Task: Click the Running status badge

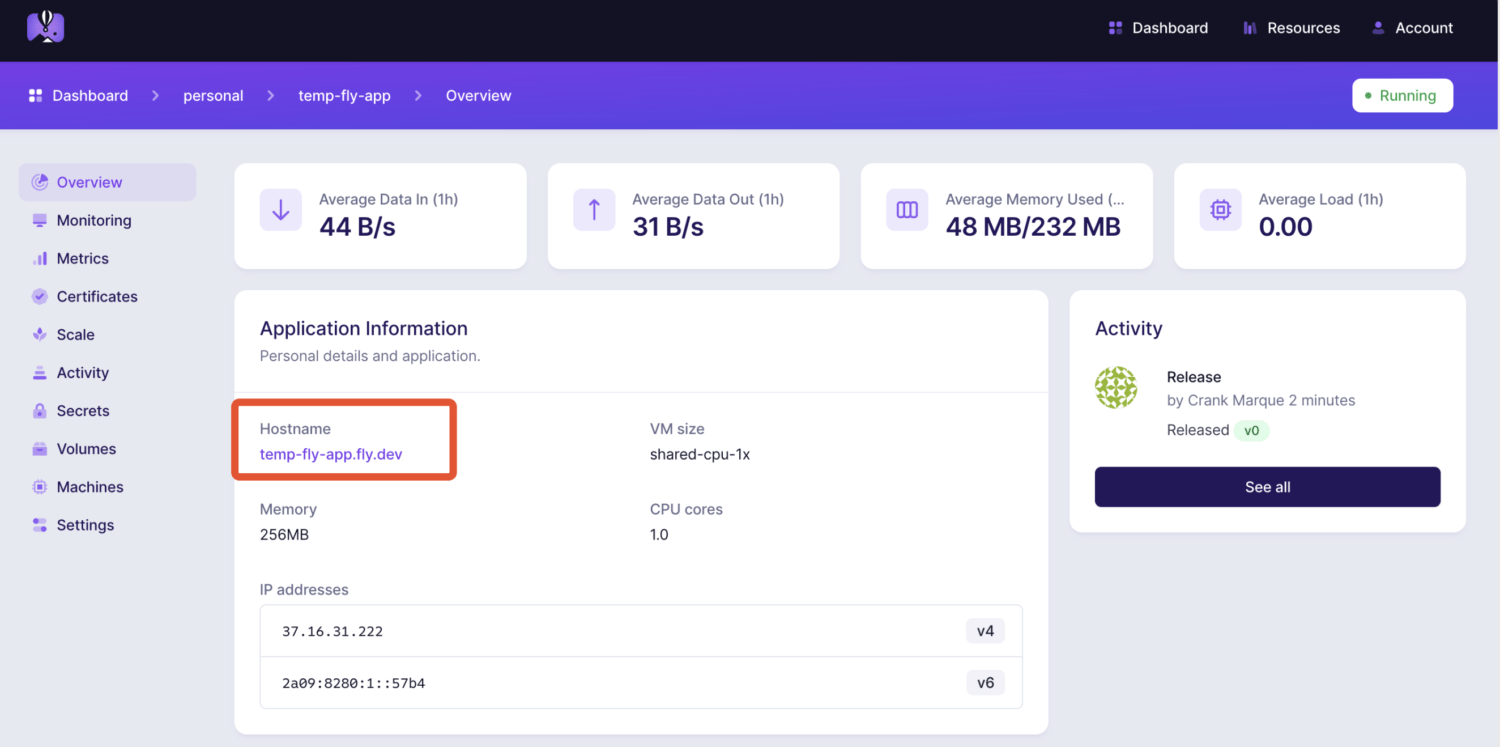Action: tap(1402, 96)
